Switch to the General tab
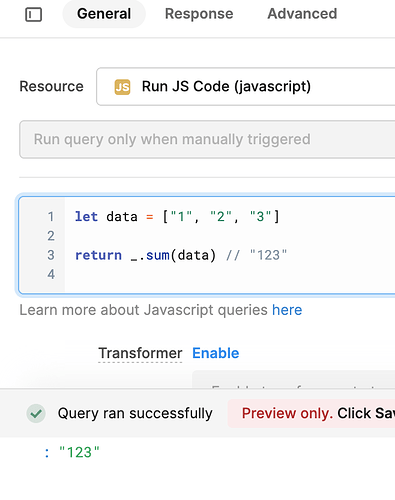Viewport: 395px width, 500px height. click(x=104, y=14)
